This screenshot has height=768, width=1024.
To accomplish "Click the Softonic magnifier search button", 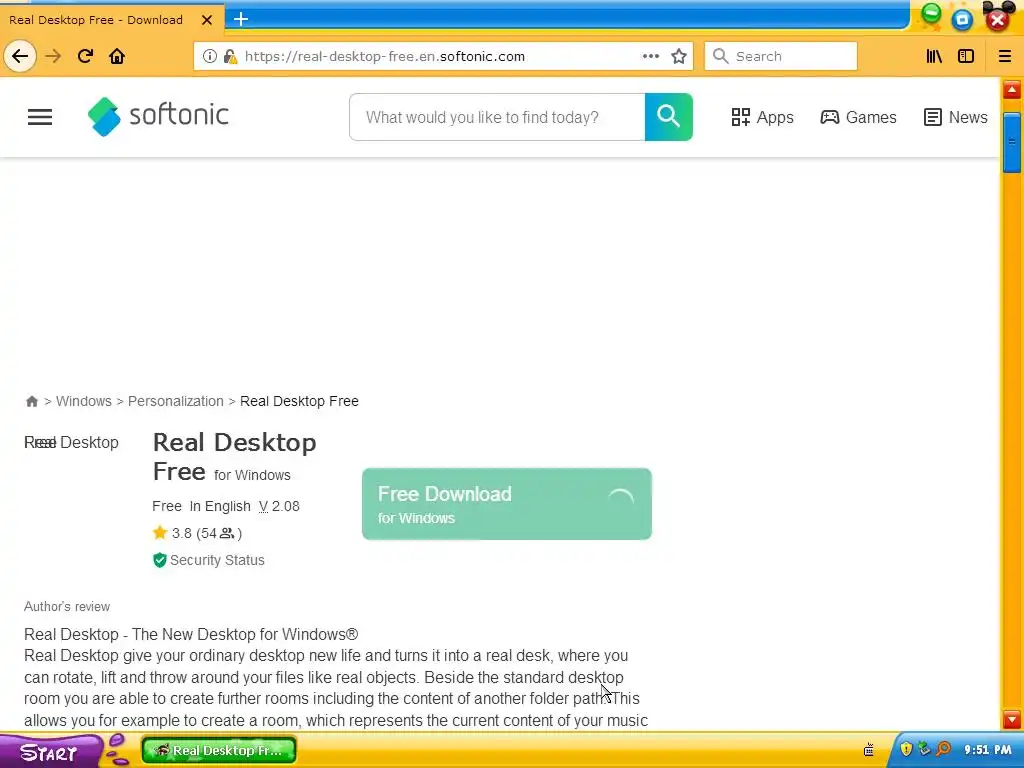I will (x=668, y=117).
